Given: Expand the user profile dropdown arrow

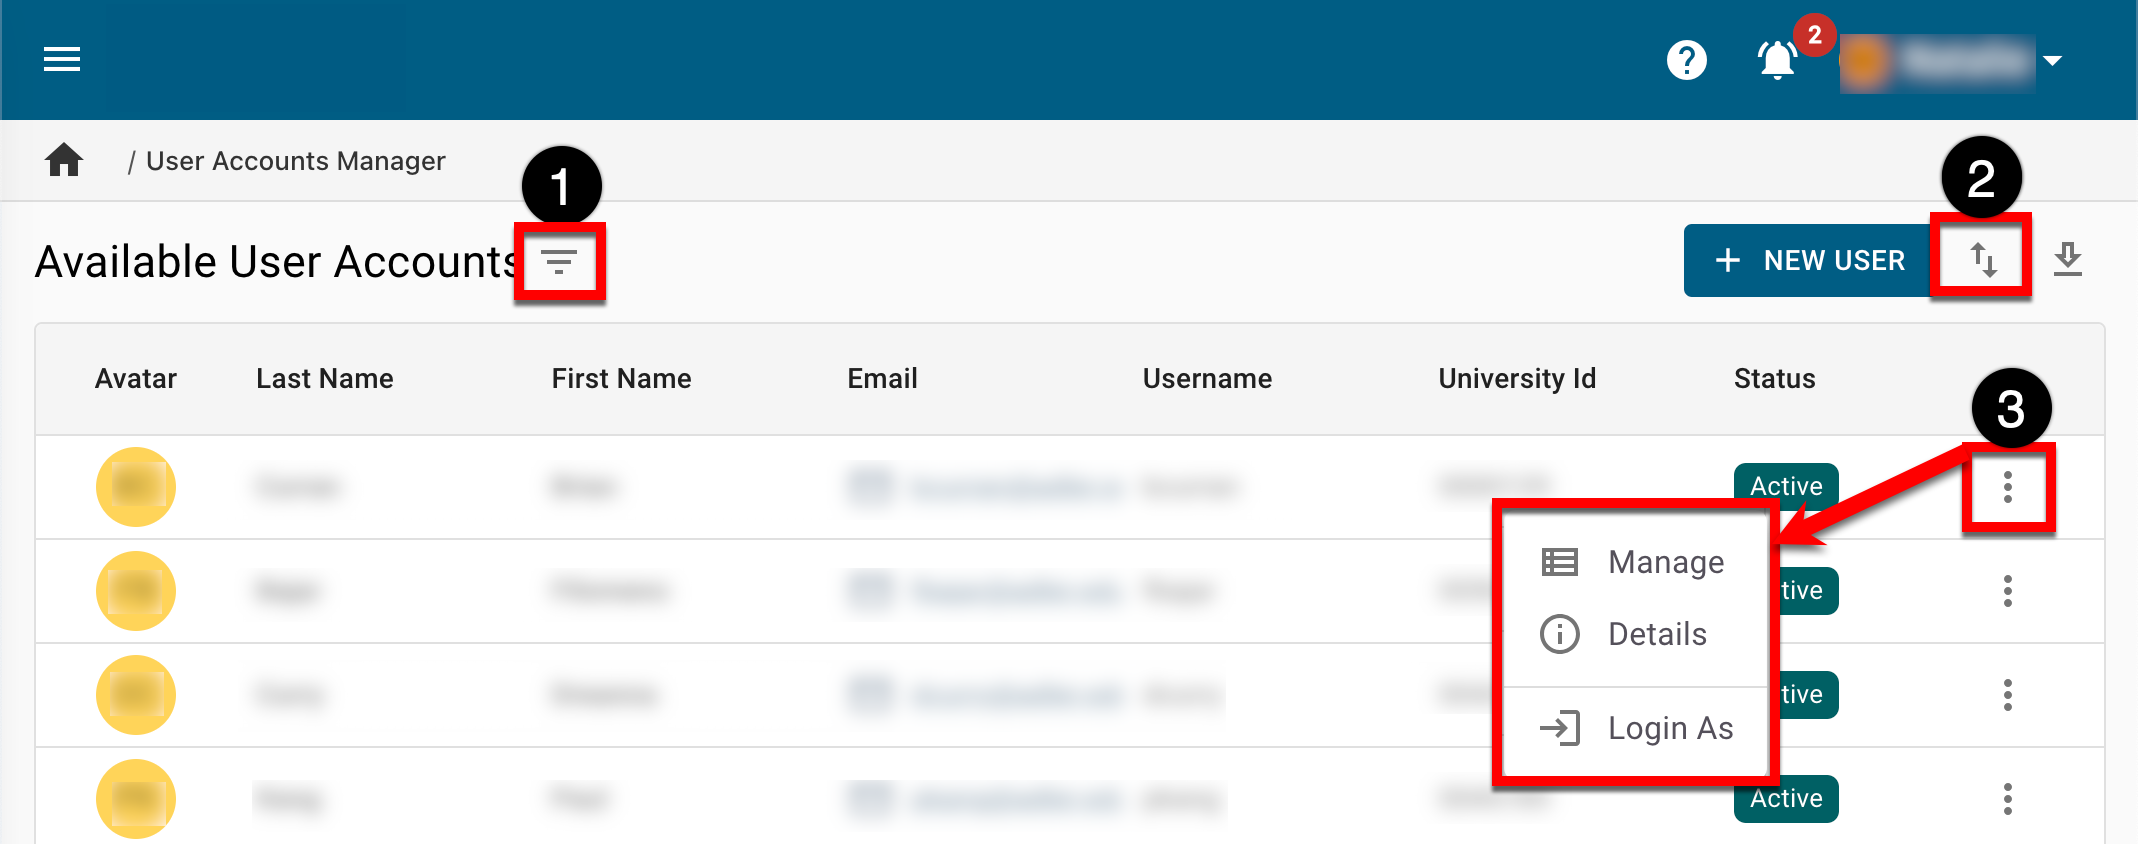Looking at the screenshot, I should point(2052,61).
